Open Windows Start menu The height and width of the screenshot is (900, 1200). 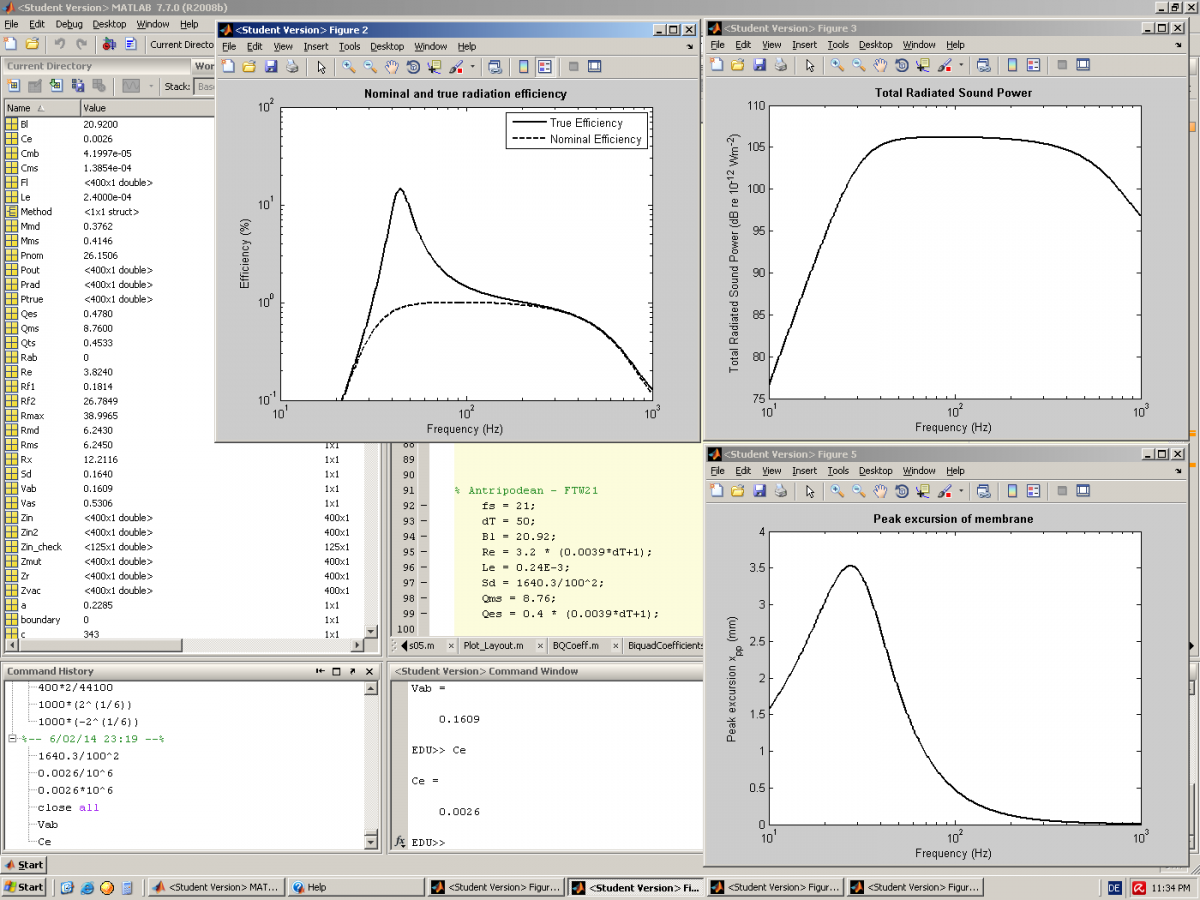[25, 887]
